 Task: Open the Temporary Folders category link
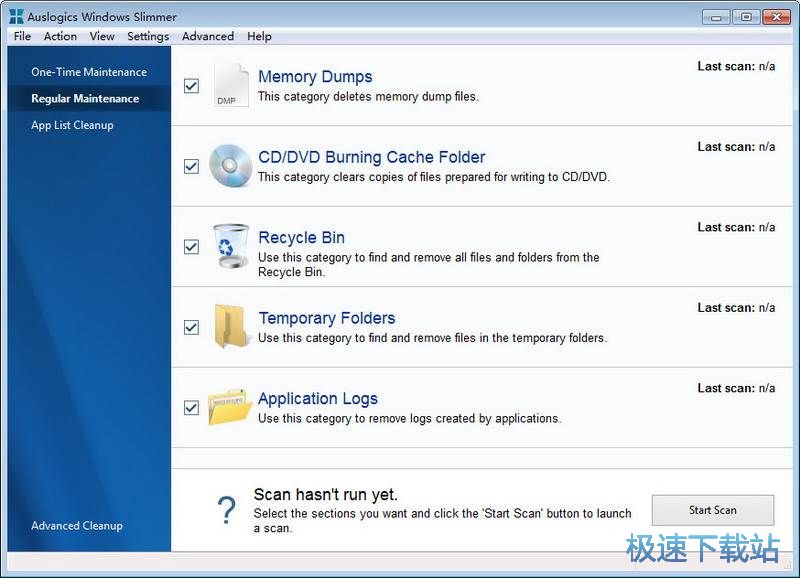(x=326, y=317)
